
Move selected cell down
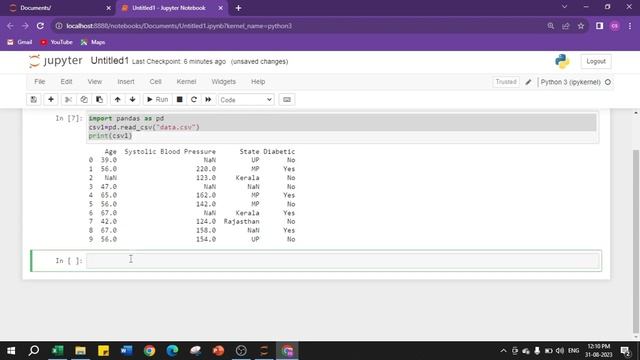click(x=133, y=100)
